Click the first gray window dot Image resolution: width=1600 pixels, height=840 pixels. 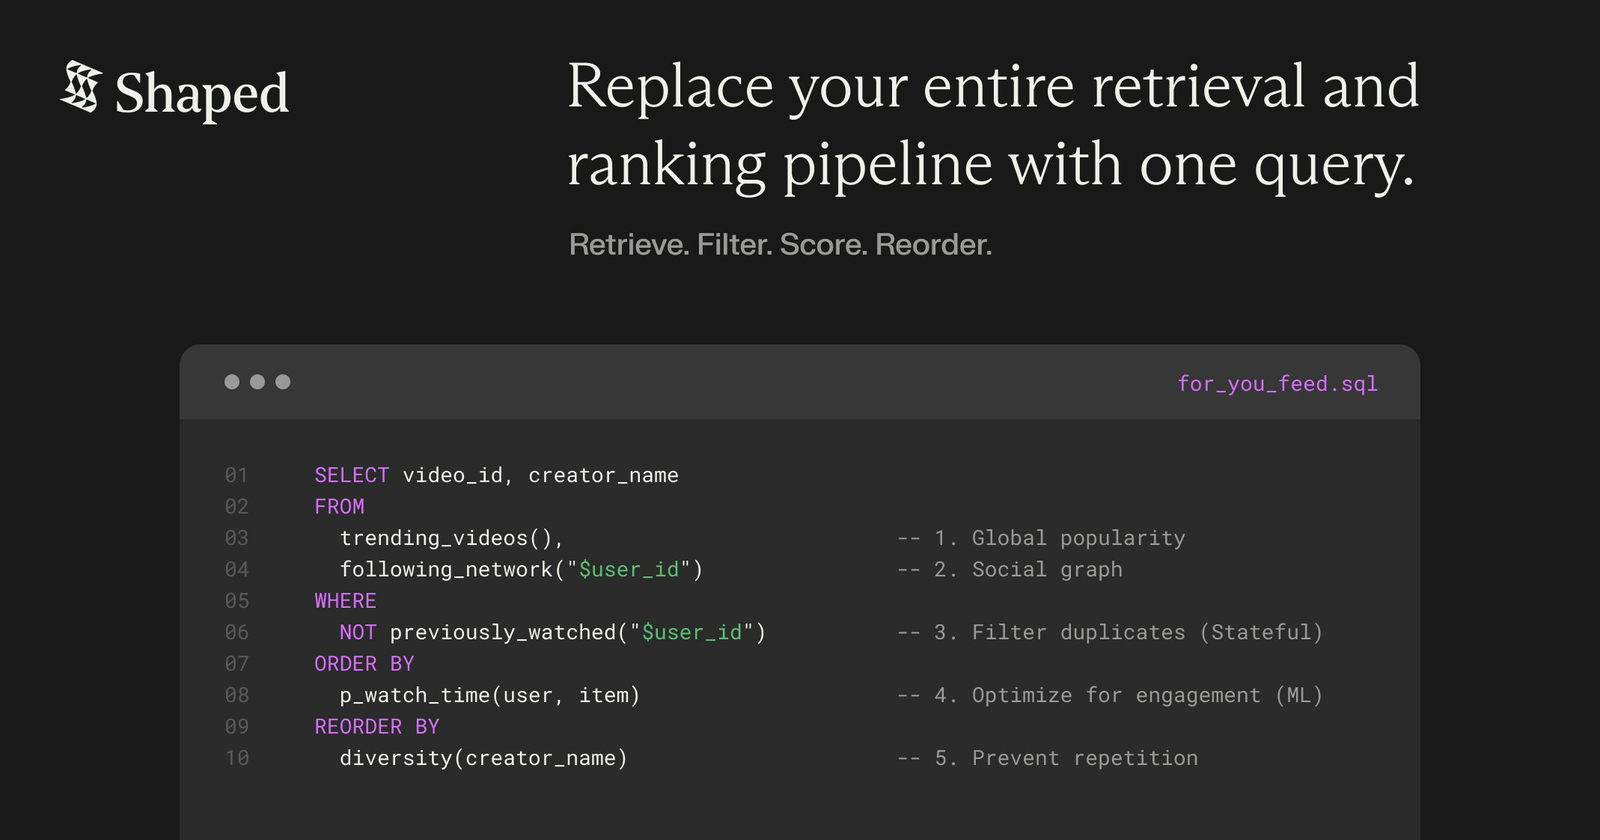coord(232,382)
